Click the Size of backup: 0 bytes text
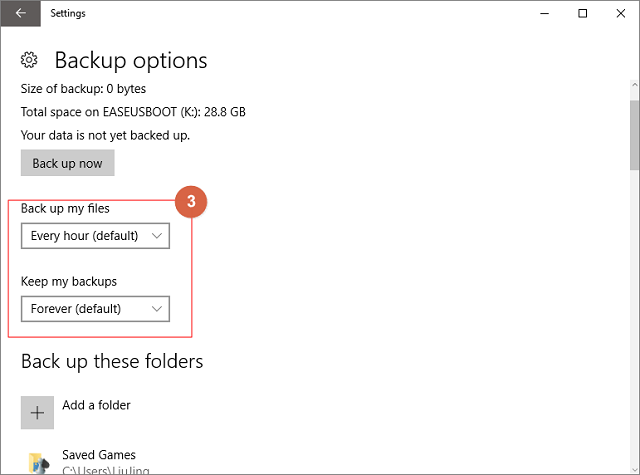 (83, 89)
